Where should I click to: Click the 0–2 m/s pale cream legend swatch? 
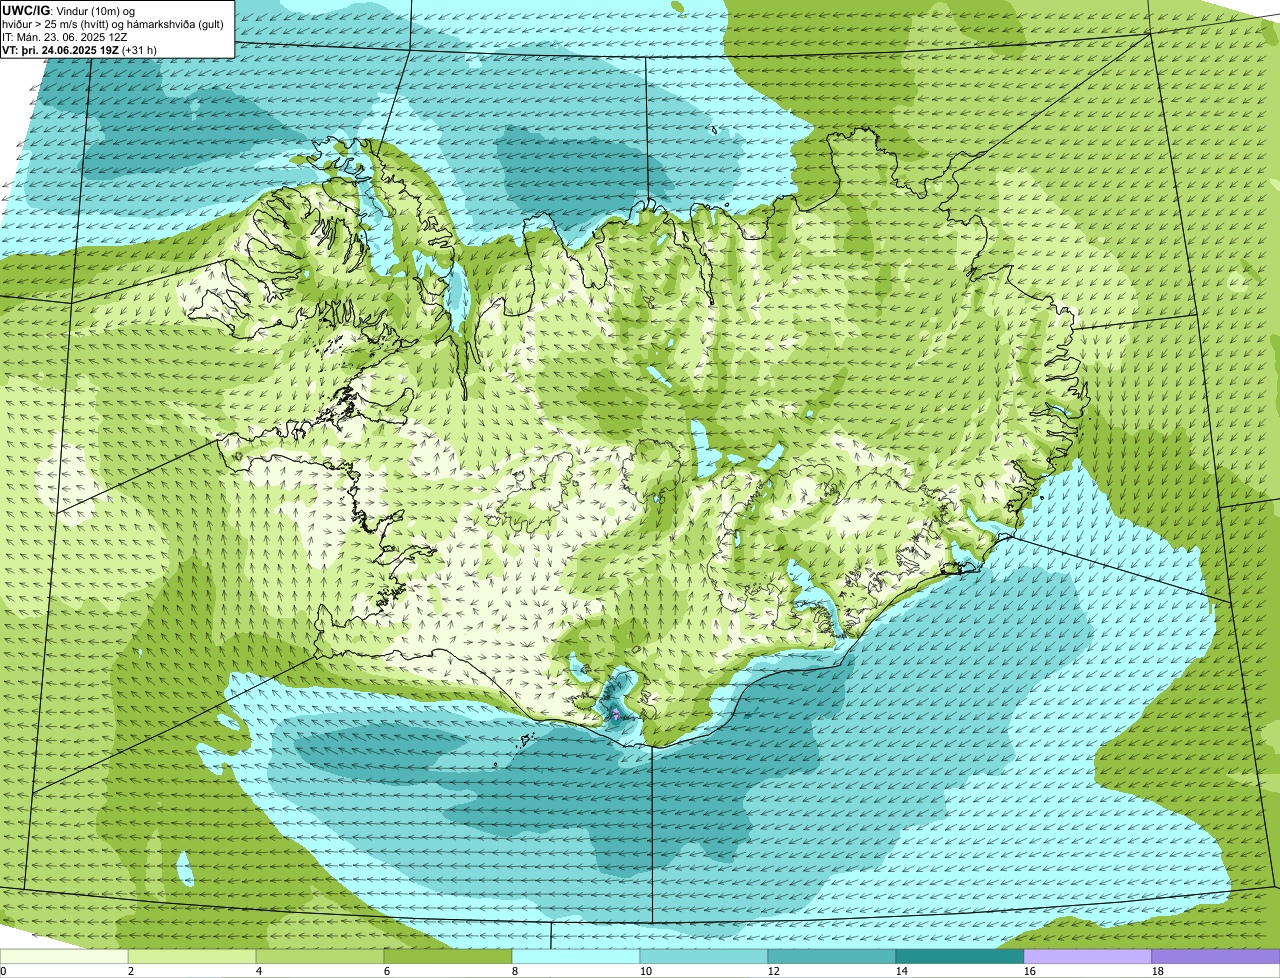(64, 957)
